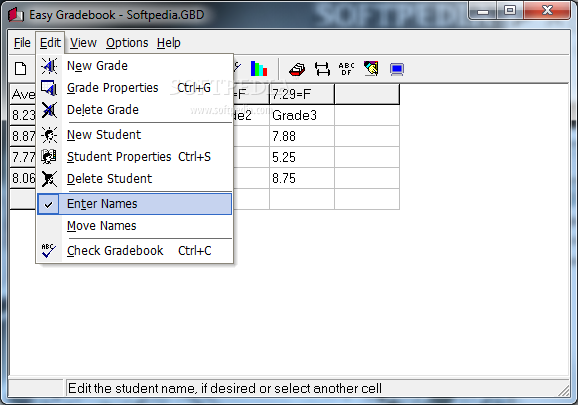Select Move Names menu entry
The width and height of the screenshot is (578, 405).
pos(135,226)
